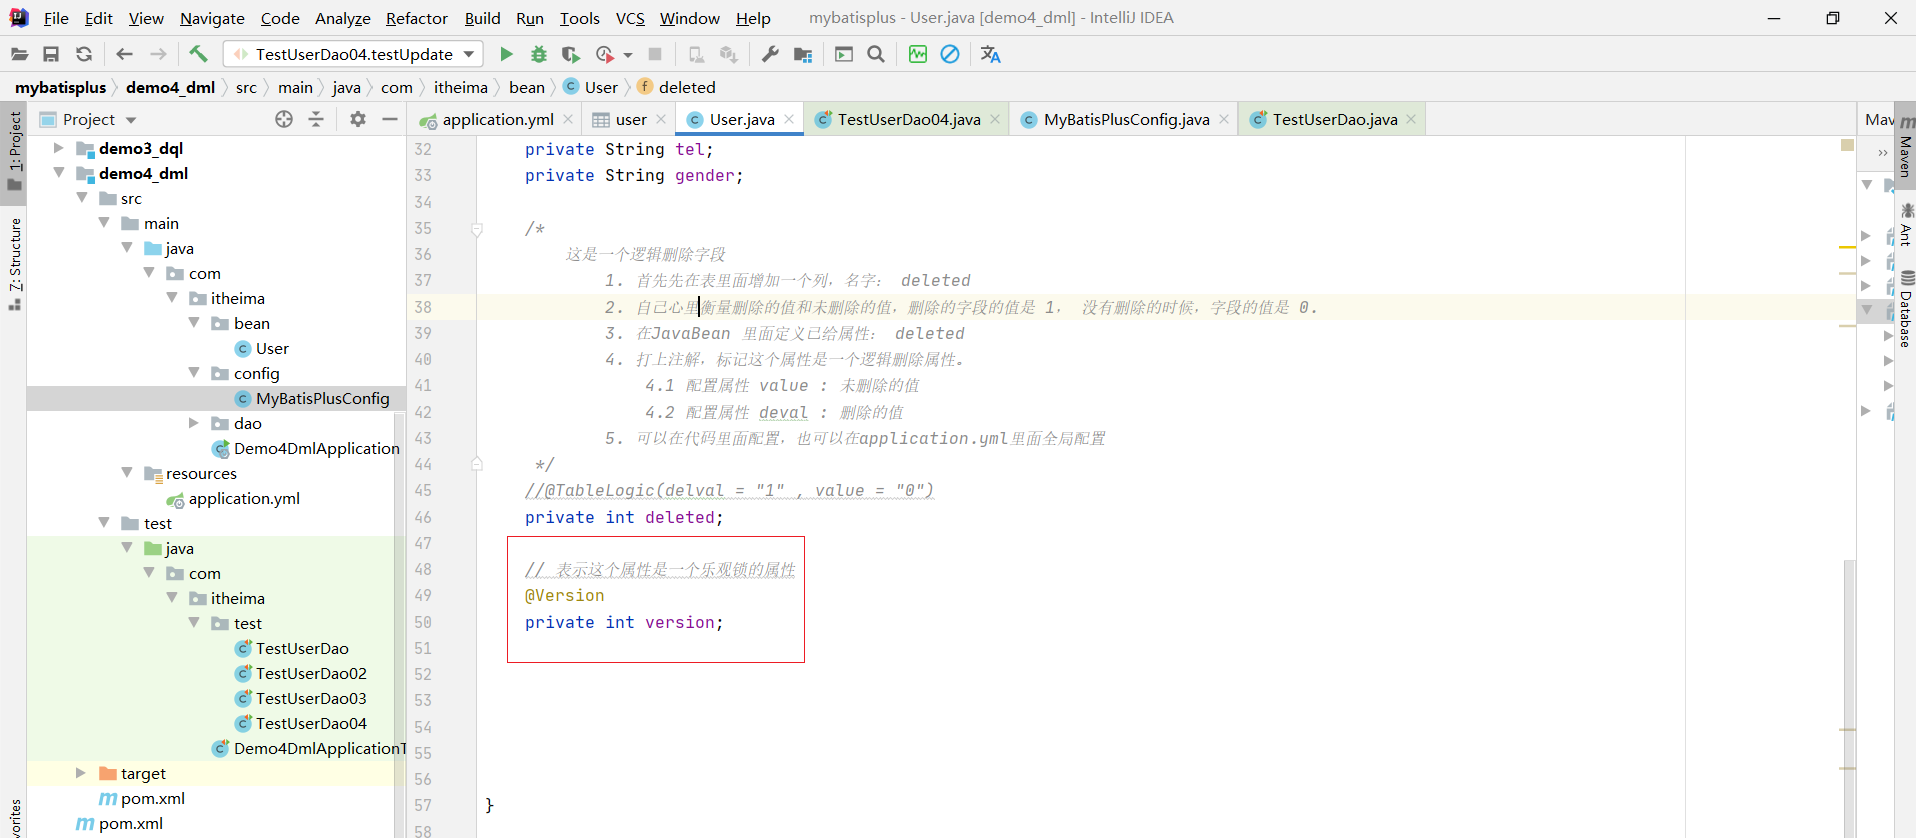
Task: Expand hidden Maven toolbar items with the chevrons
Action: tap(1883, 153)
